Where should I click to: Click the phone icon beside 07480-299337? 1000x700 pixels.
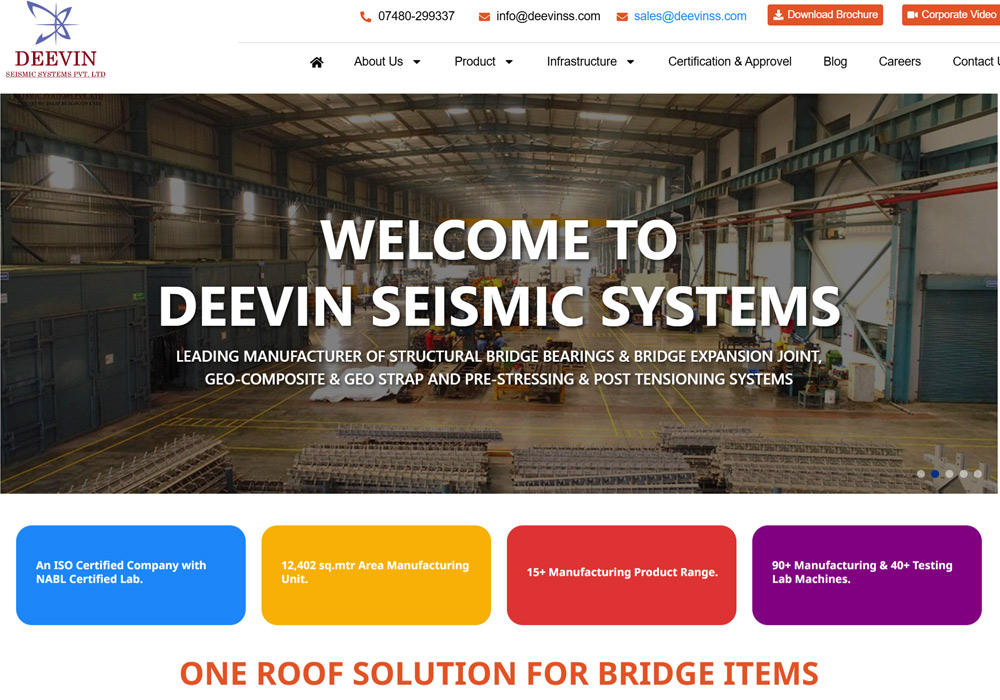click(365, 17)
